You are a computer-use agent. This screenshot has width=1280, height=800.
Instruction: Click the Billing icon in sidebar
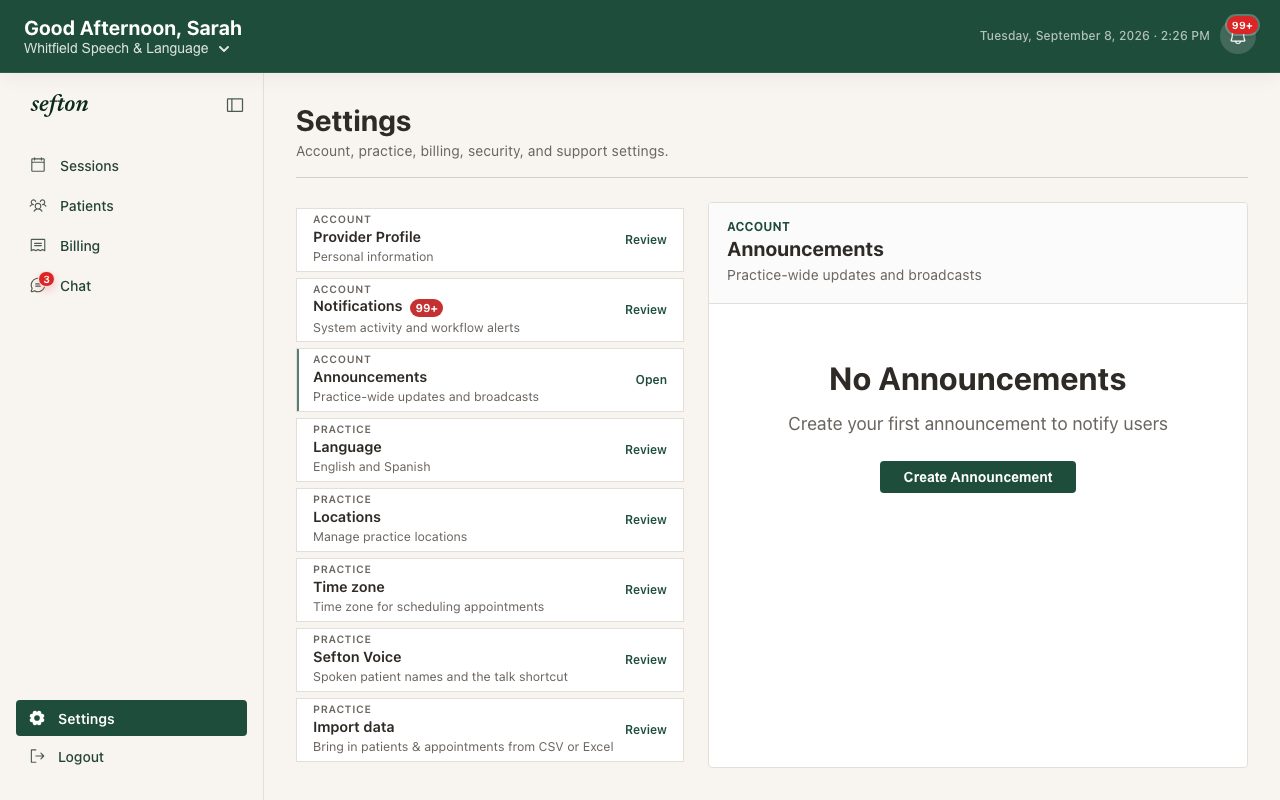[38, 245]
